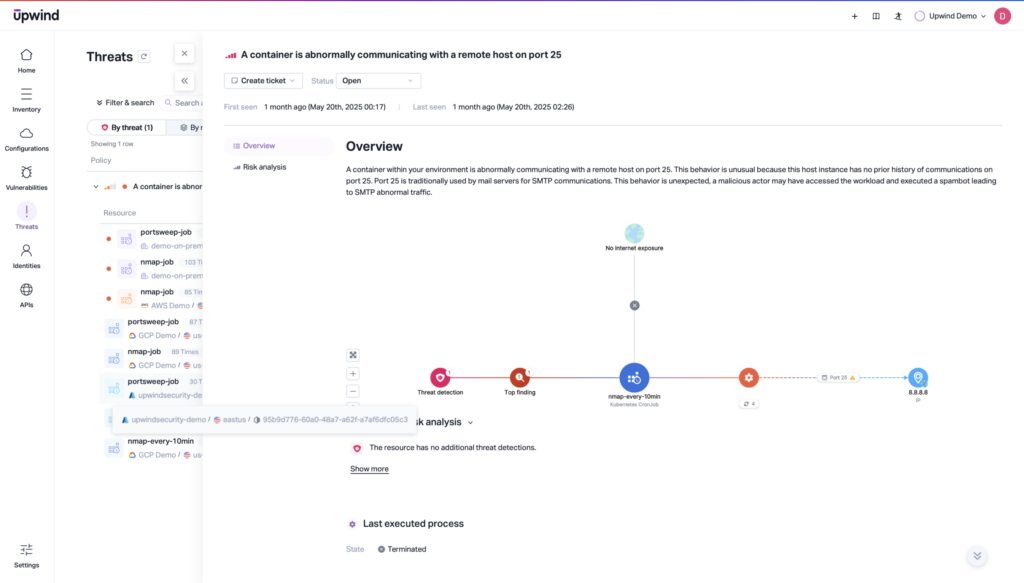Click the Show more link

pos(369,469)
